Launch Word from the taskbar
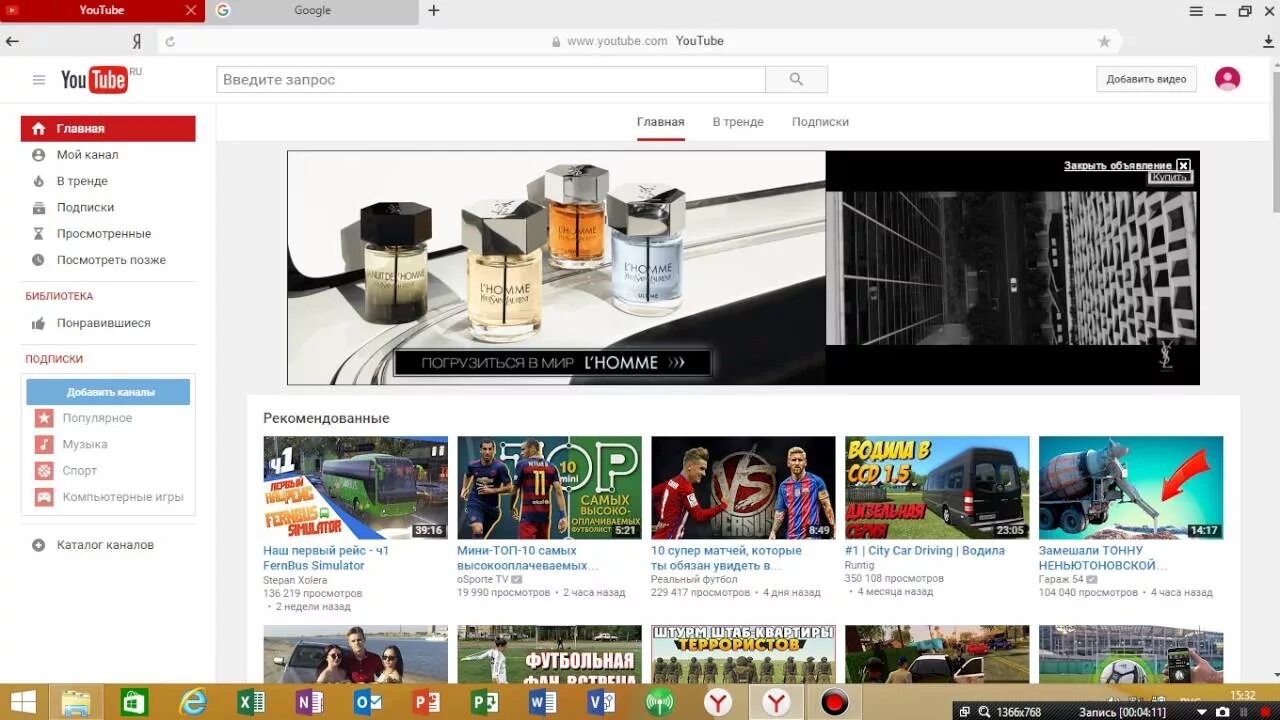1280x720 pixels. coord(542,703)
